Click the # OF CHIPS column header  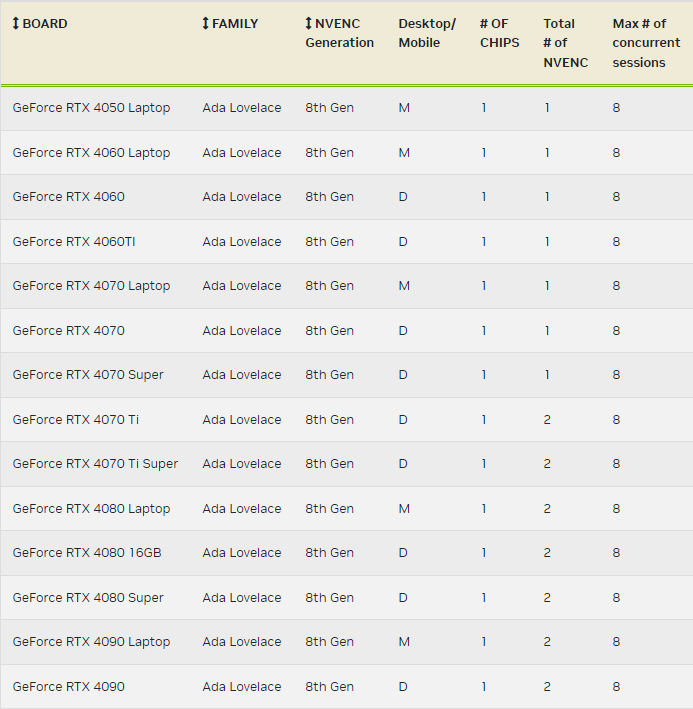[x=500, y=33]
